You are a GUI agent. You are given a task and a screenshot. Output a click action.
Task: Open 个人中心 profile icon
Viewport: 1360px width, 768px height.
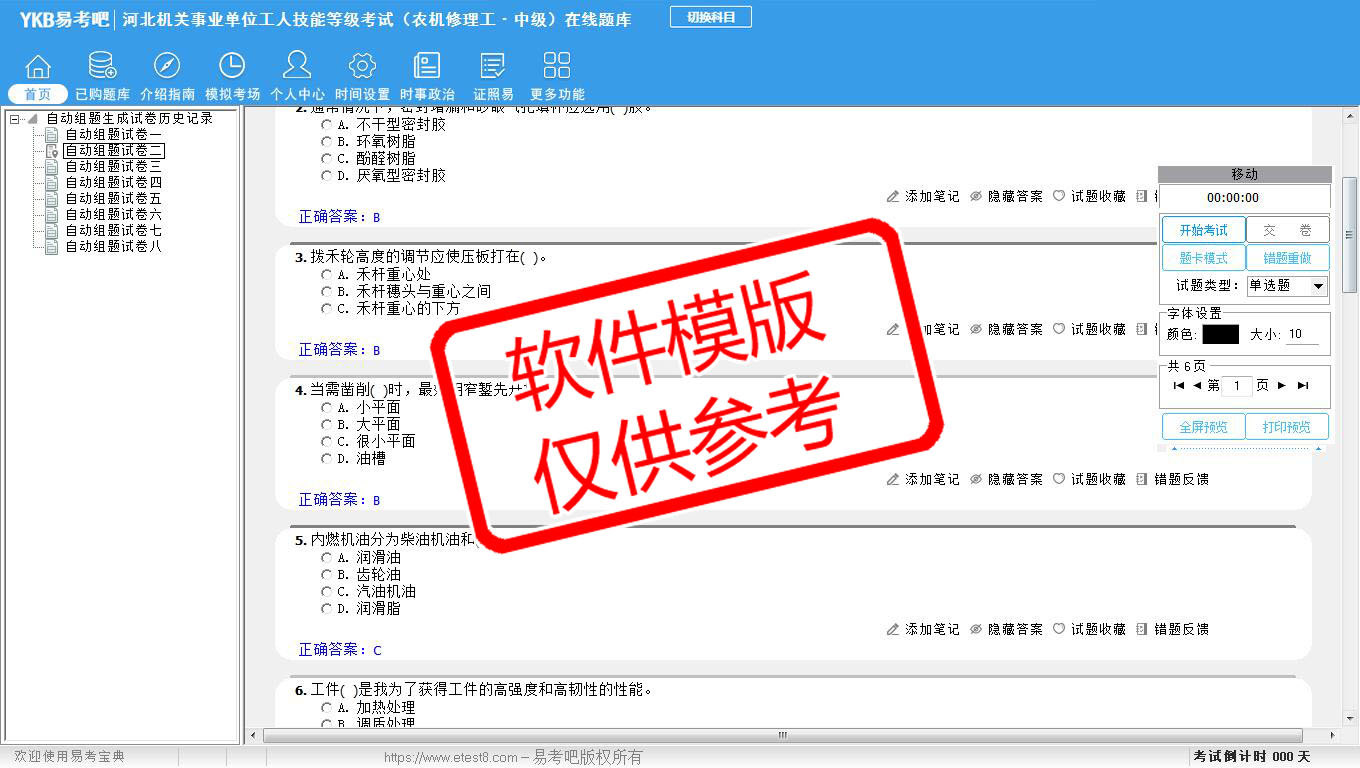(297, 67)
